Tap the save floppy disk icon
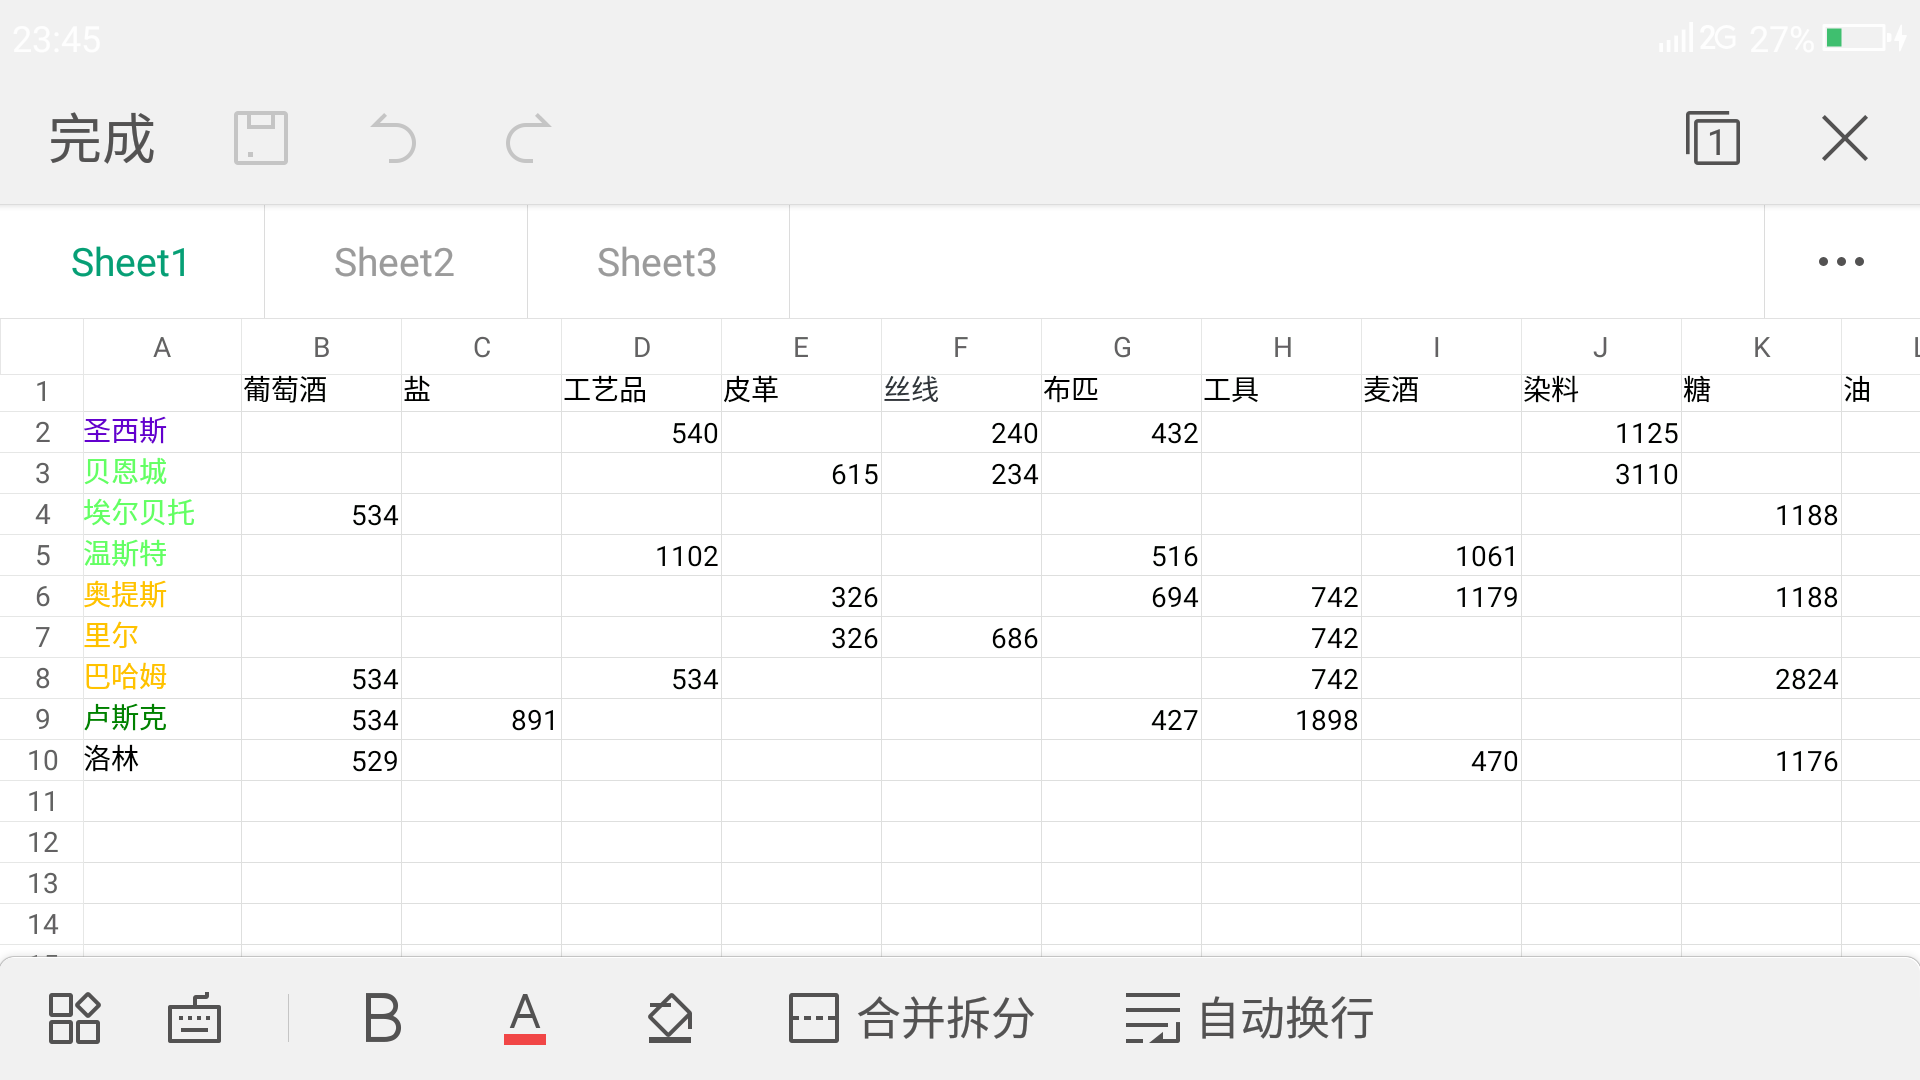Screen dimensions: 1920x1080 pyautogui.click(x=261, y=138)
